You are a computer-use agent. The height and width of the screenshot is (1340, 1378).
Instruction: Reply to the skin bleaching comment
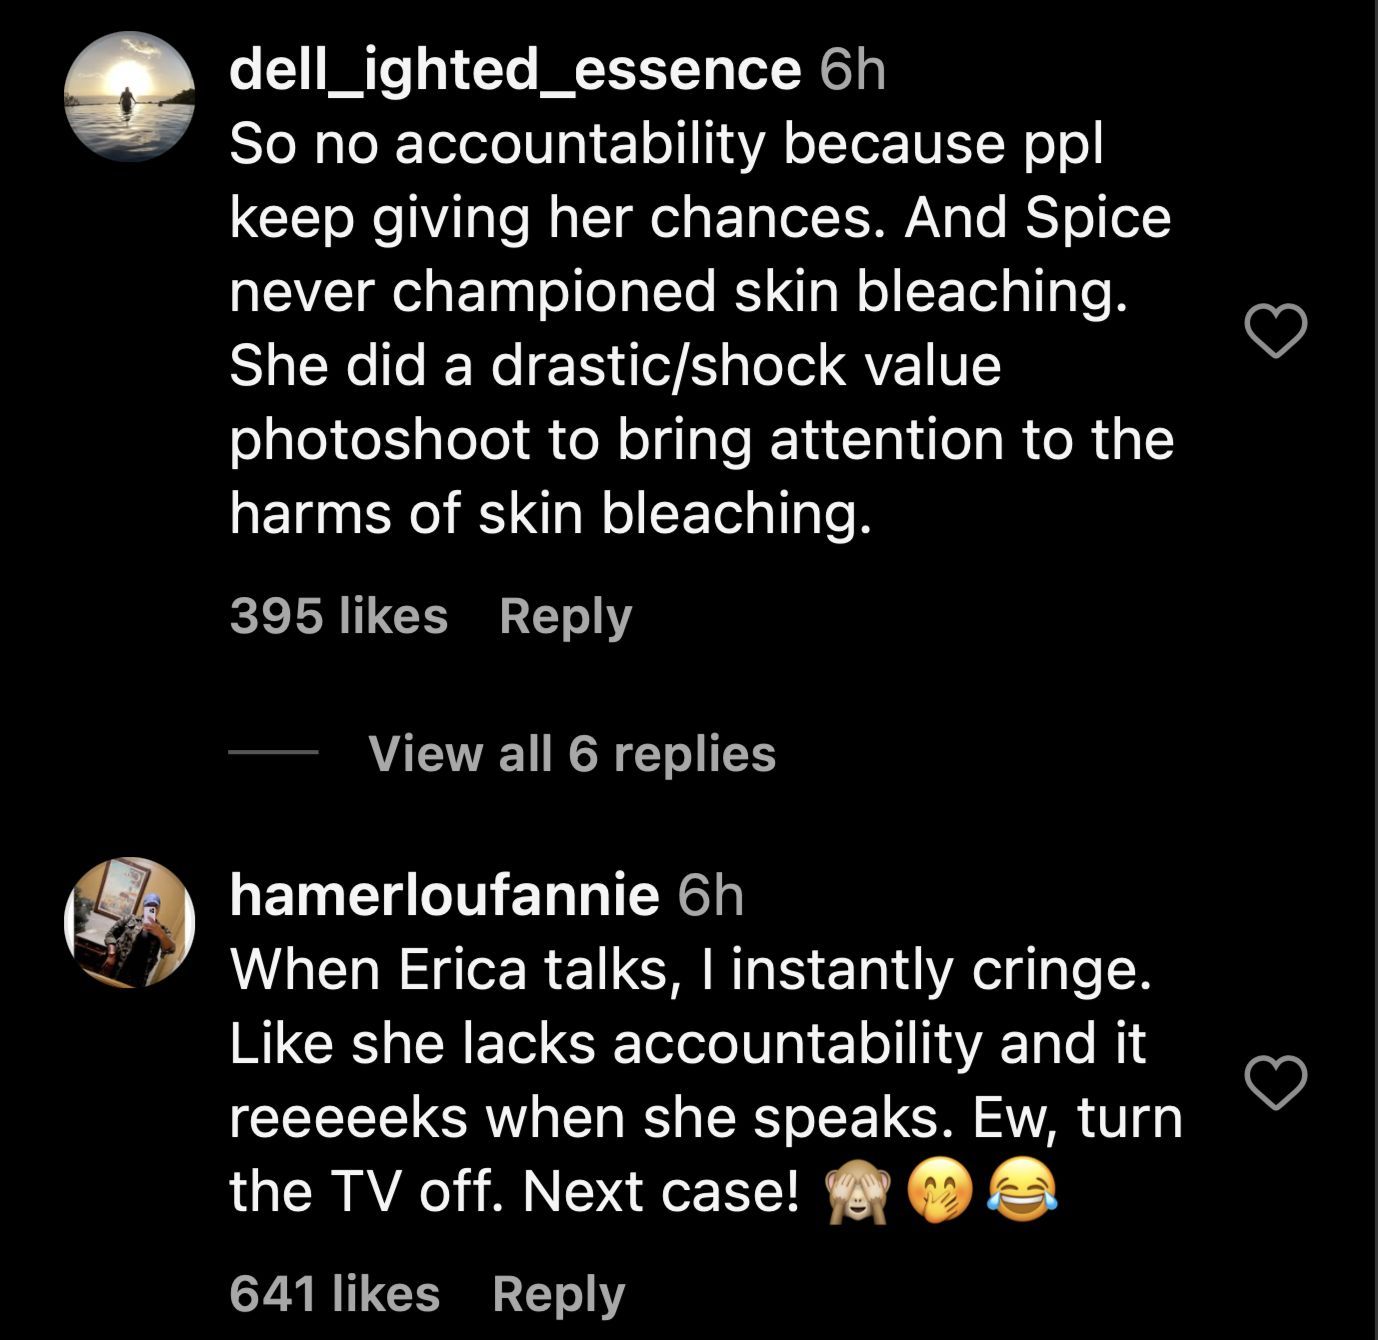click(565, 616)
